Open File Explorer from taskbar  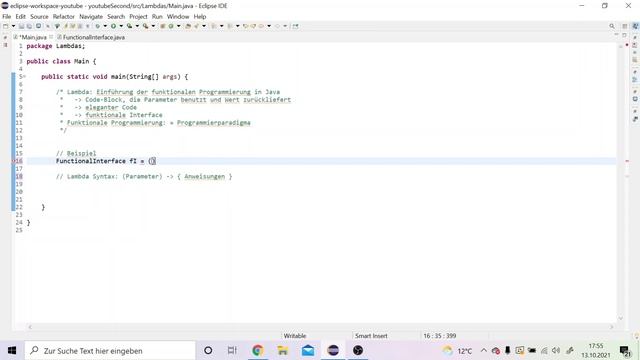point(282,351)
